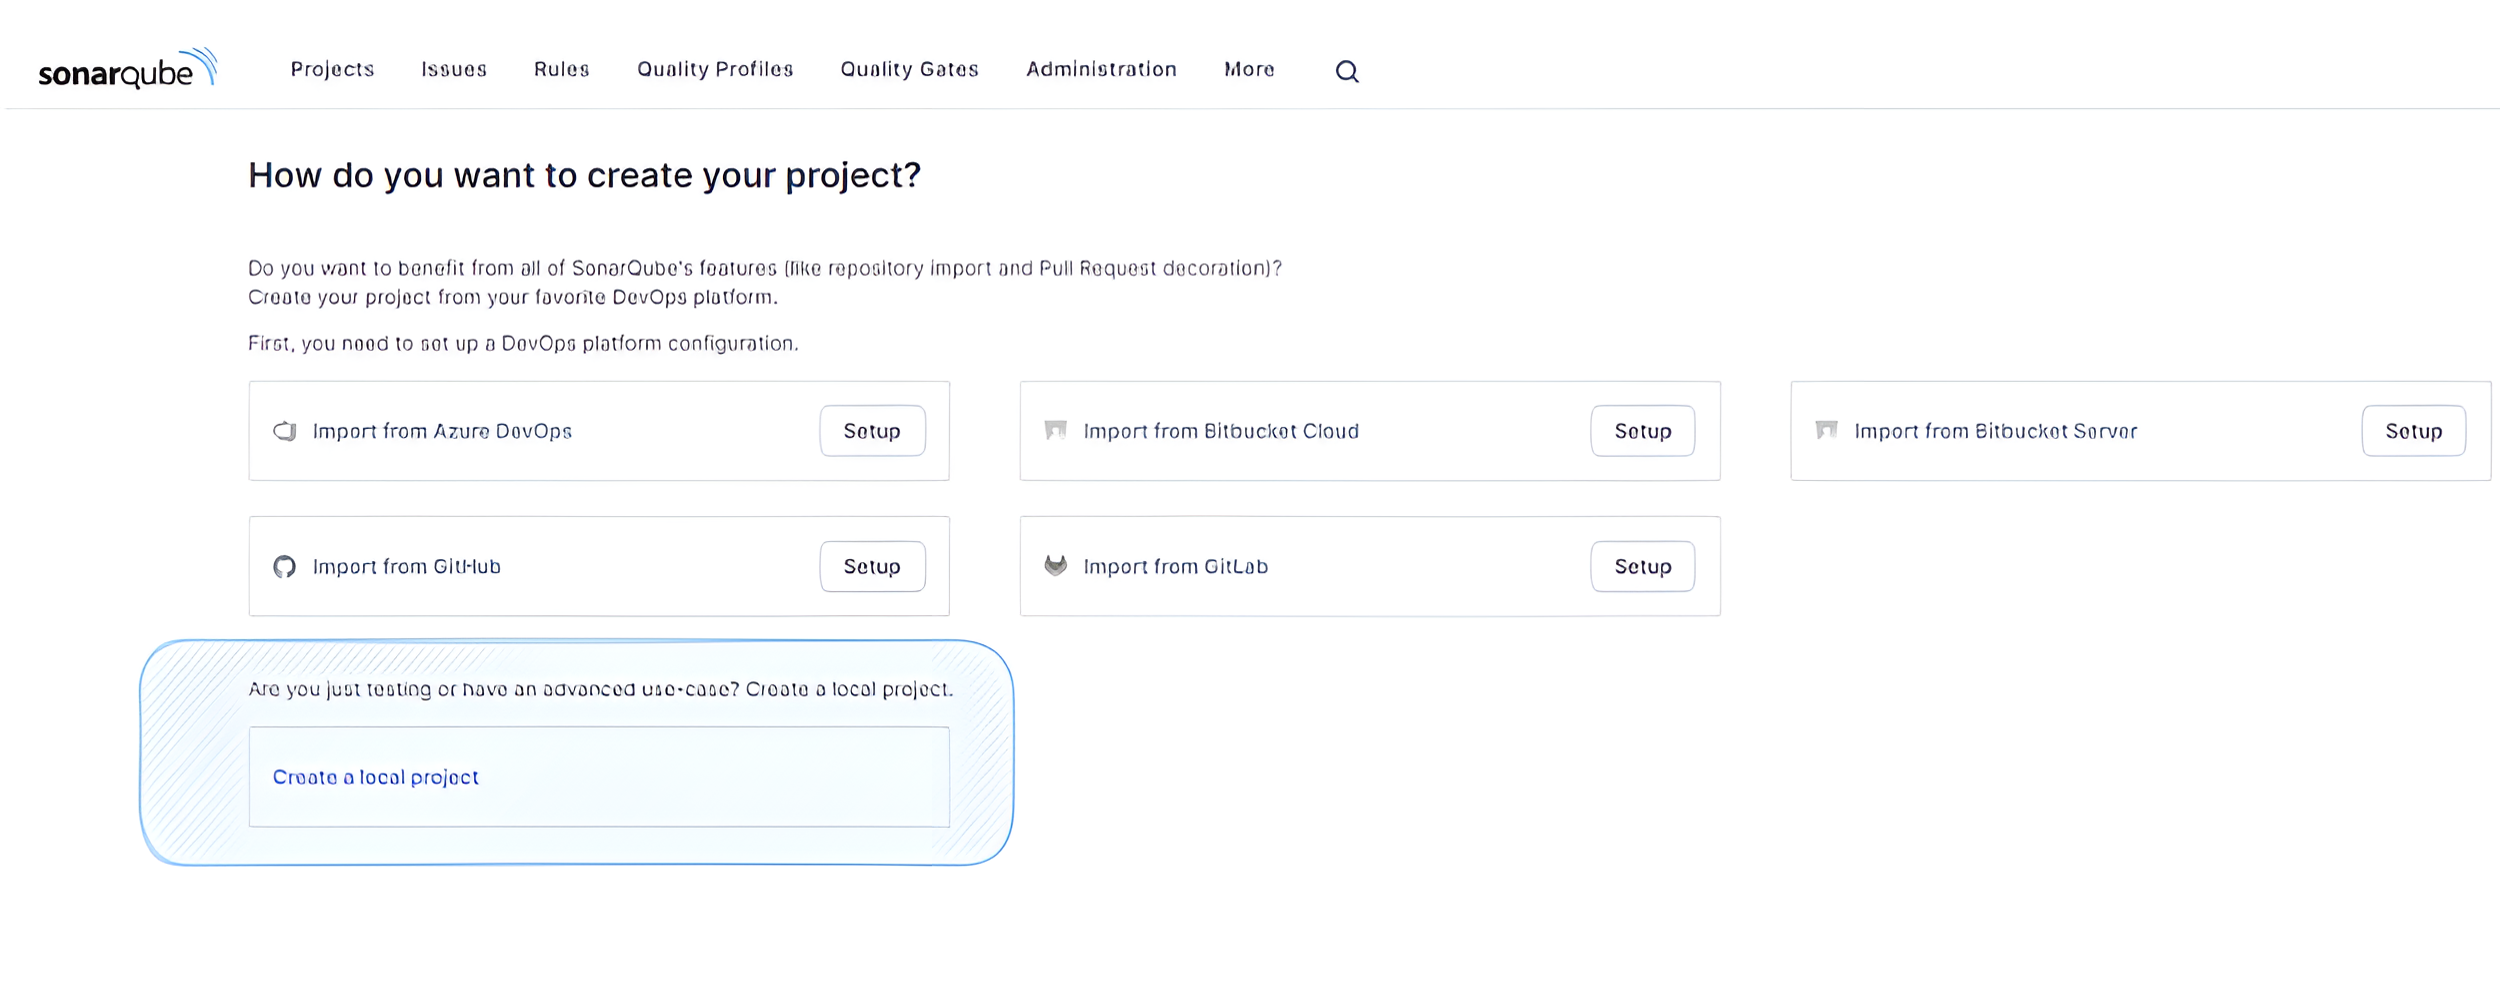Click the Bitbucket Server icon
This screenshot has height=990, width=2500.
(x=1826, y=430)
